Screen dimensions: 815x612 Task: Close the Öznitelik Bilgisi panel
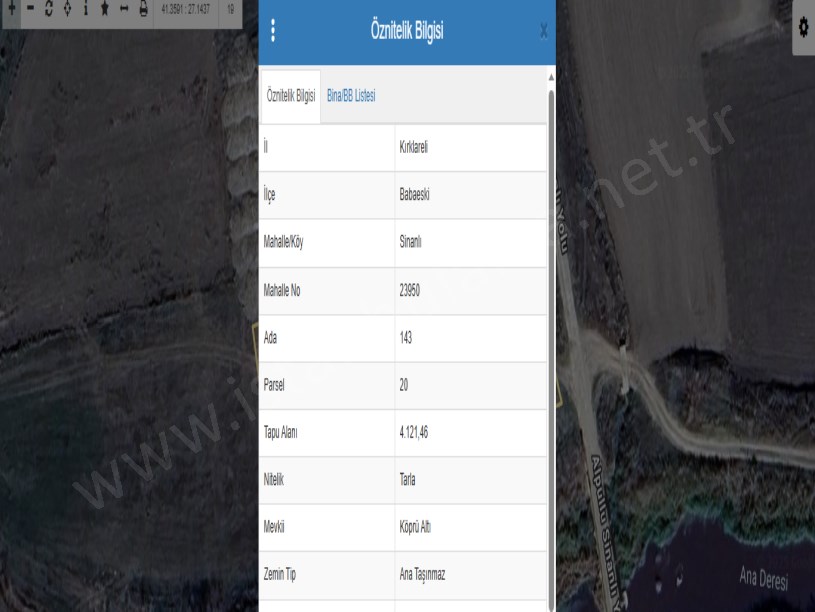[543, 31]
